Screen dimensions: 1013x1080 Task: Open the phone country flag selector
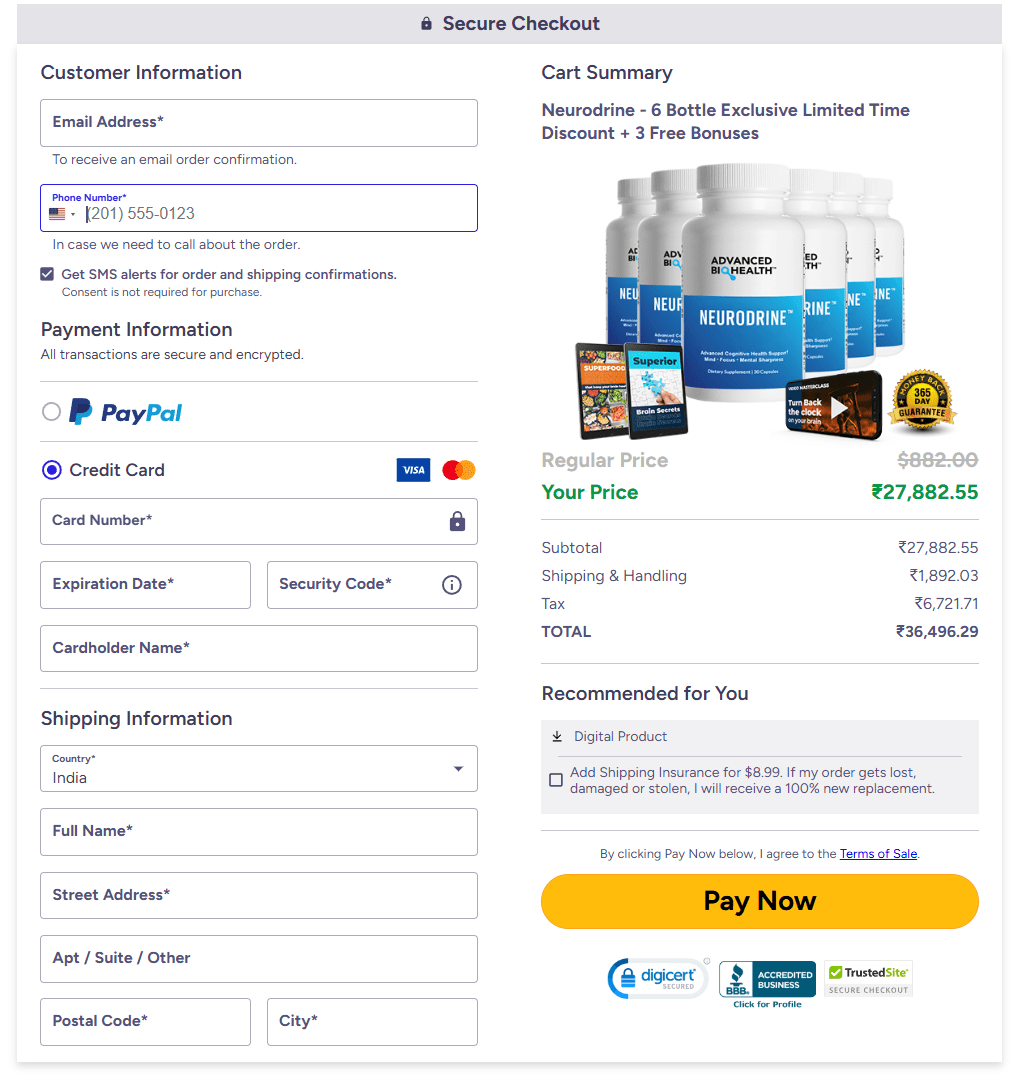62,214
